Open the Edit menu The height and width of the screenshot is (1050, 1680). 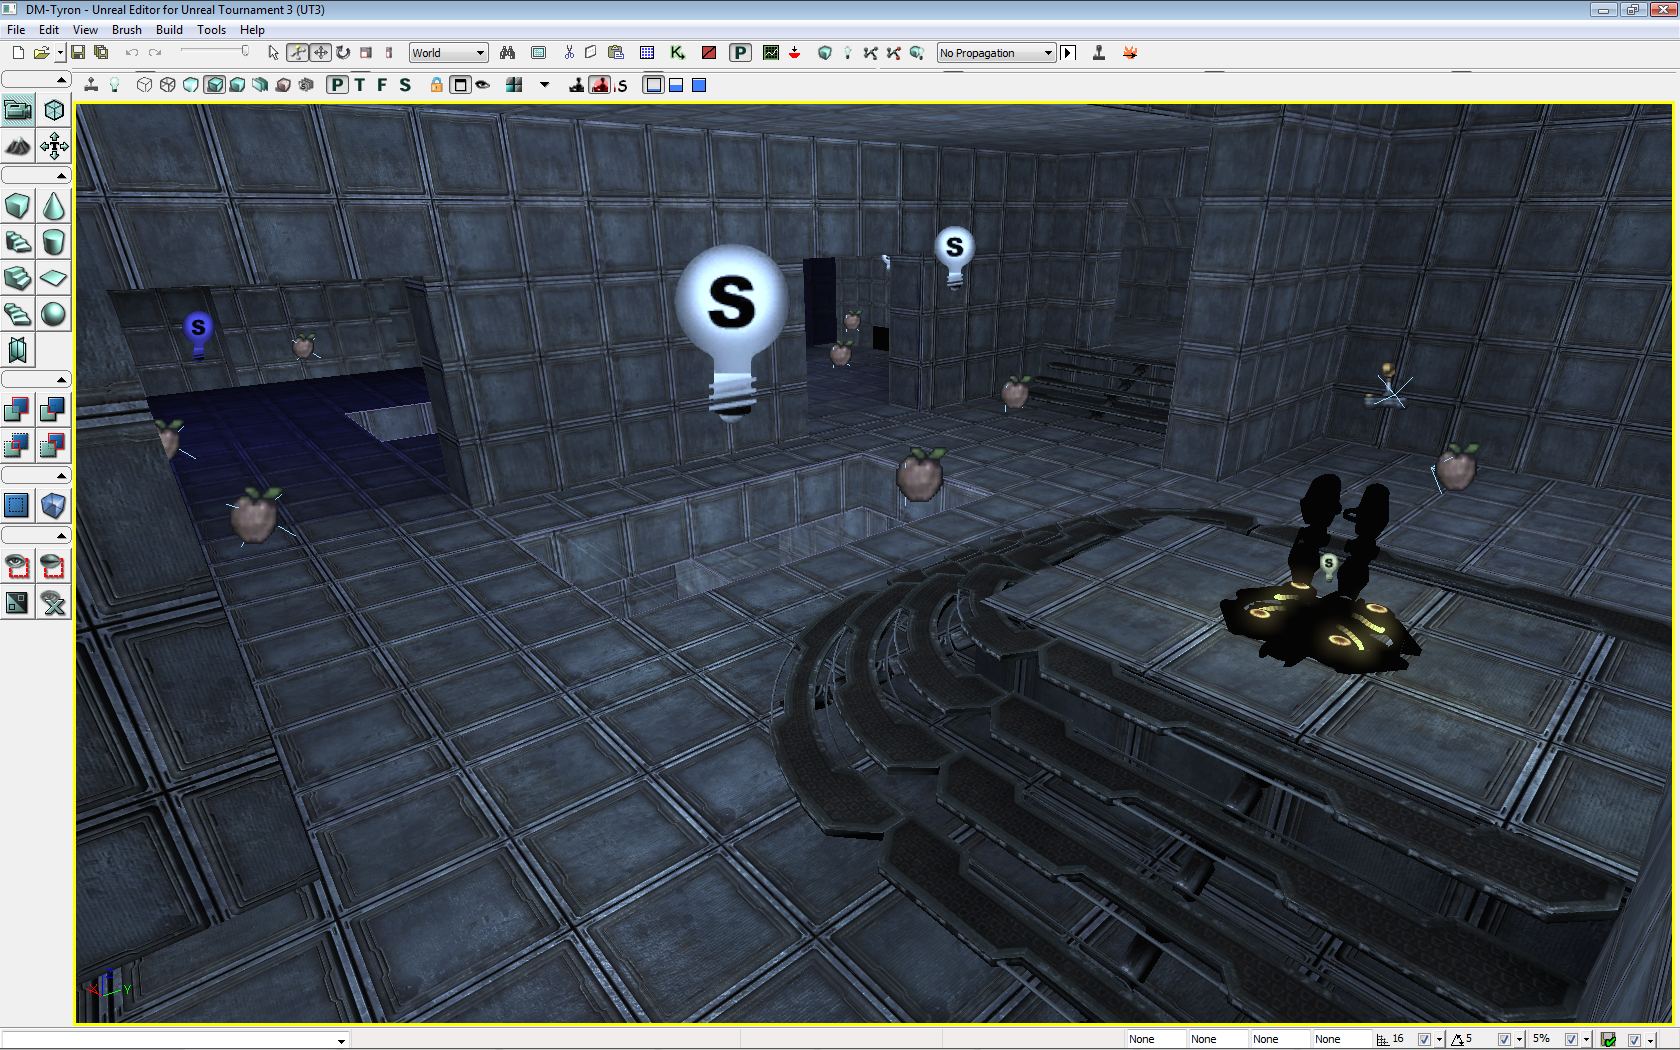(49, 30)
